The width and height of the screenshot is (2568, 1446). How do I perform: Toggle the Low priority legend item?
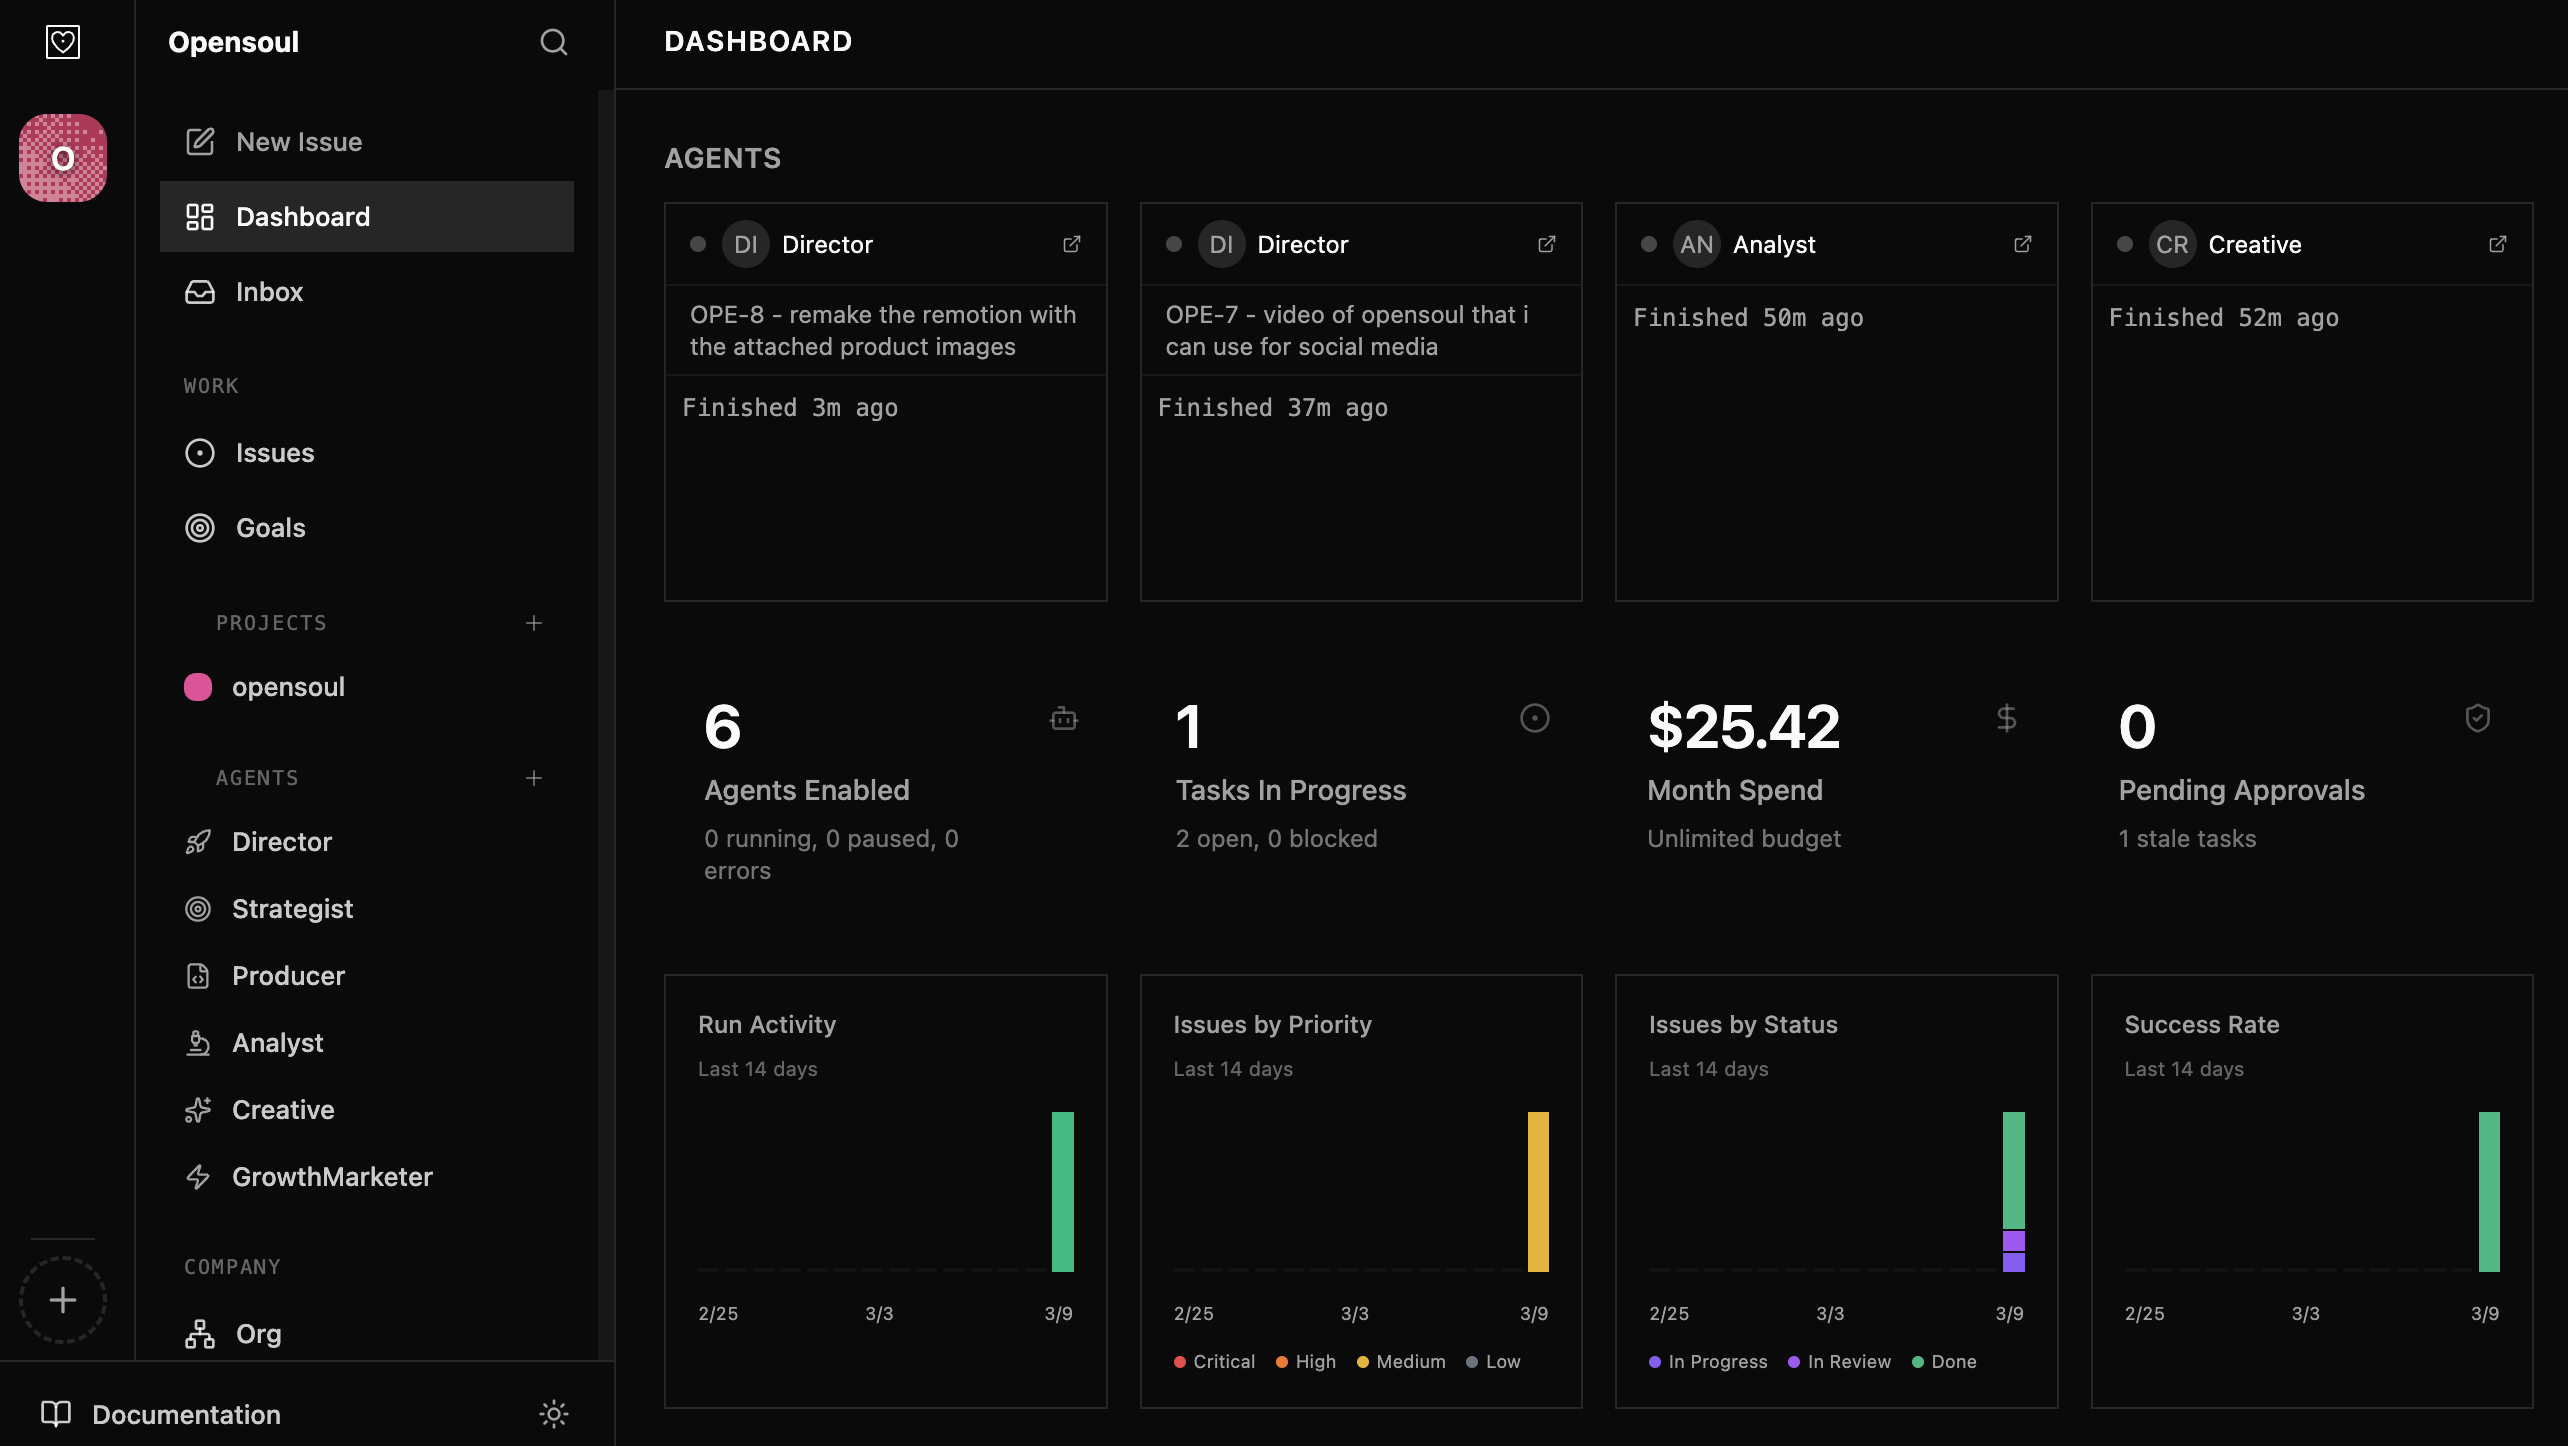(1493, 1361)
